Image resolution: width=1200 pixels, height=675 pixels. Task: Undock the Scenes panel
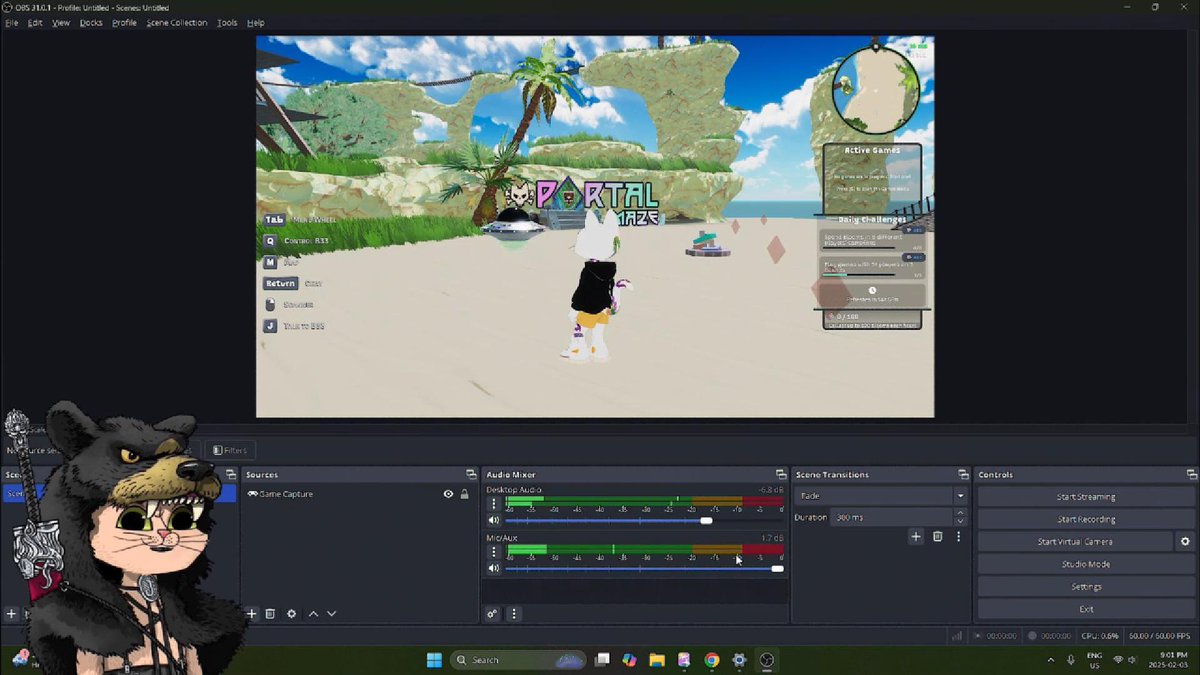pyautogui.click(x=230, y=475)
